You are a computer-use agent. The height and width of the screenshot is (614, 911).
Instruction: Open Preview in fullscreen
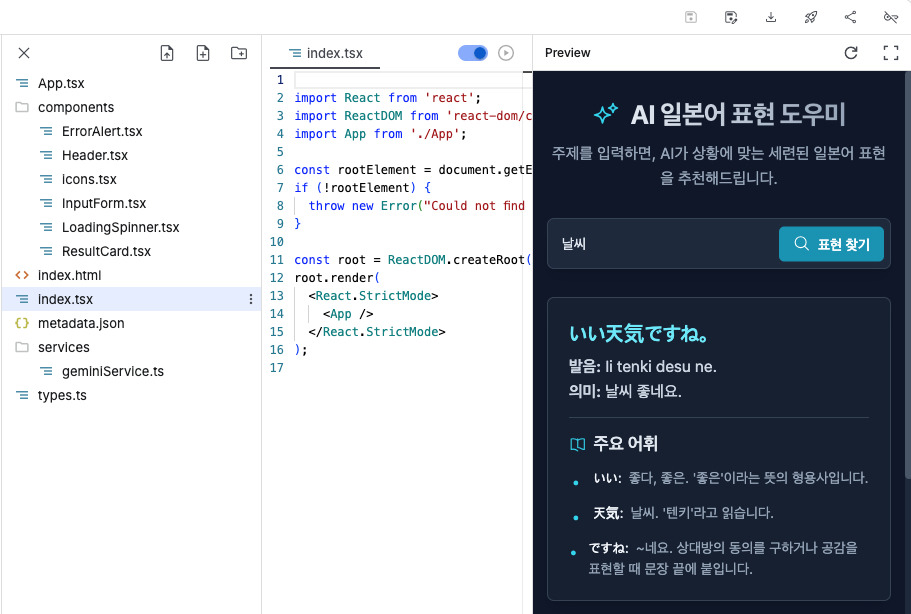coord(891,53)
